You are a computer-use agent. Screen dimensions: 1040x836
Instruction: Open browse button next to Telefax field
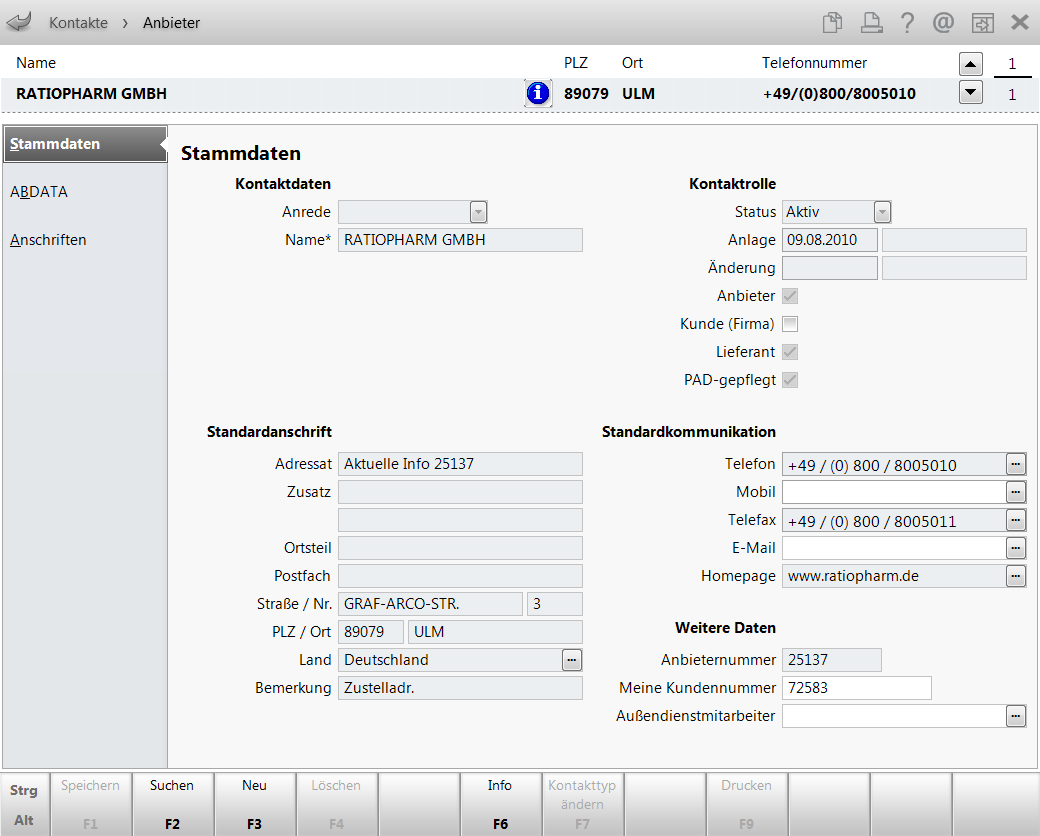(x=1015, y=520)
